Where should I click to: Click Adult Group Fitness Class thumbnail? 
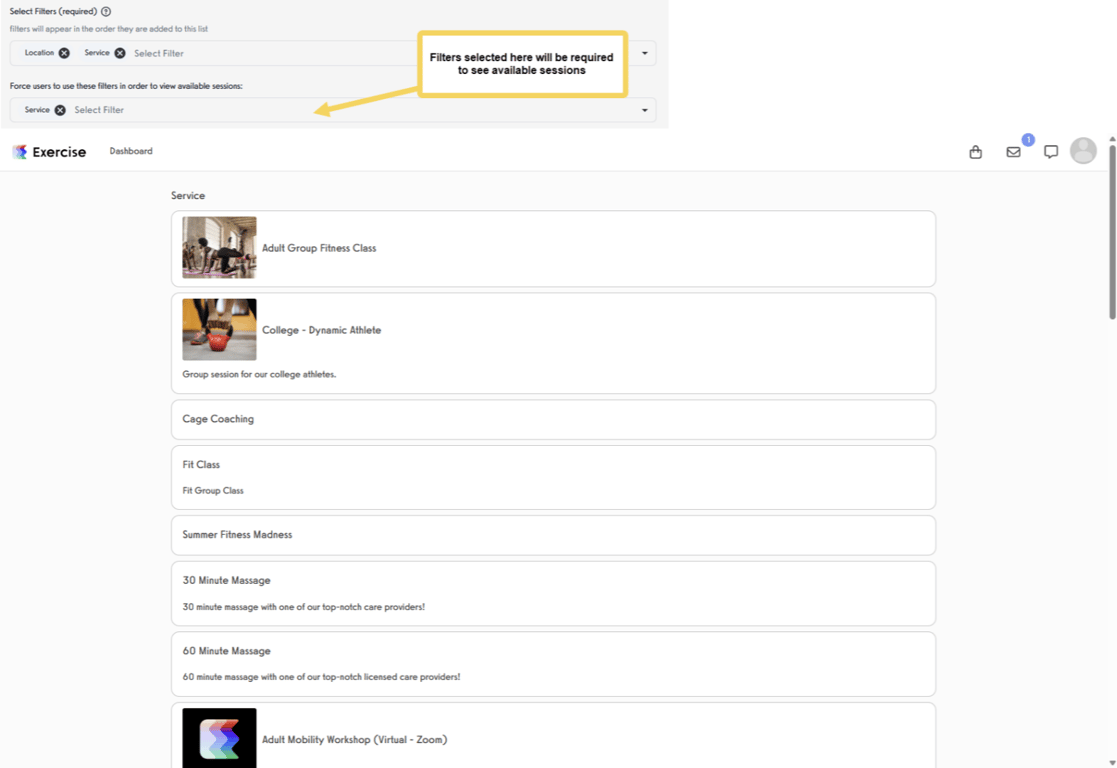(219, 247)
